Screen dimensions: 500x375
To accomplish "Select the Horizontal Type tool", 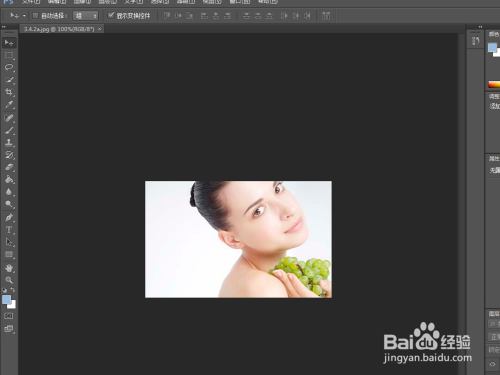I will click(9, 230).
